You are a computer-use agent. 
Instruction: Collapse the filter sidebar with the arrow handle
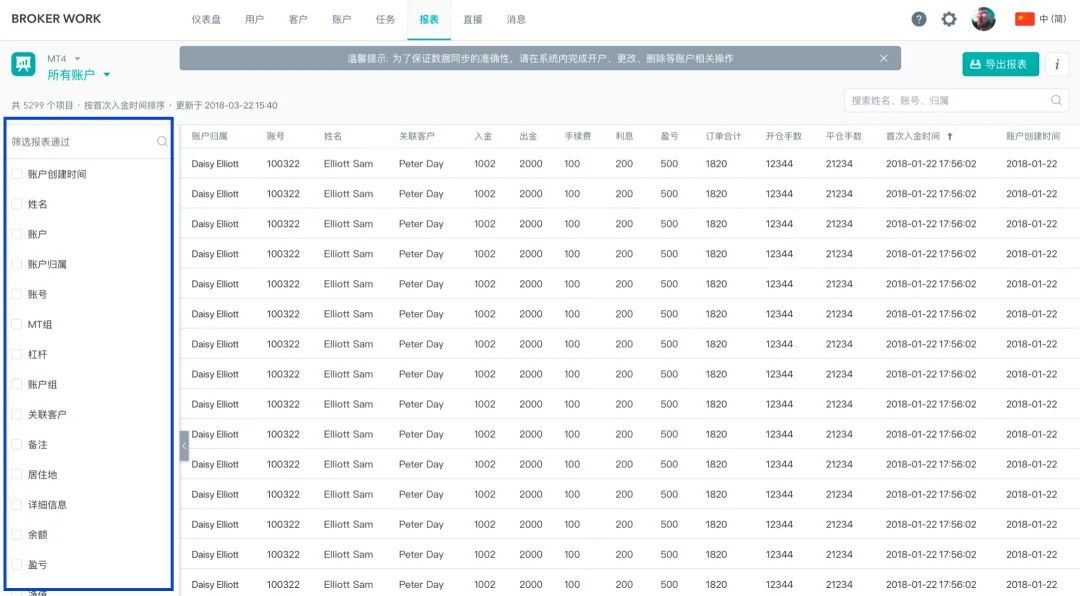tap(184, 446)
